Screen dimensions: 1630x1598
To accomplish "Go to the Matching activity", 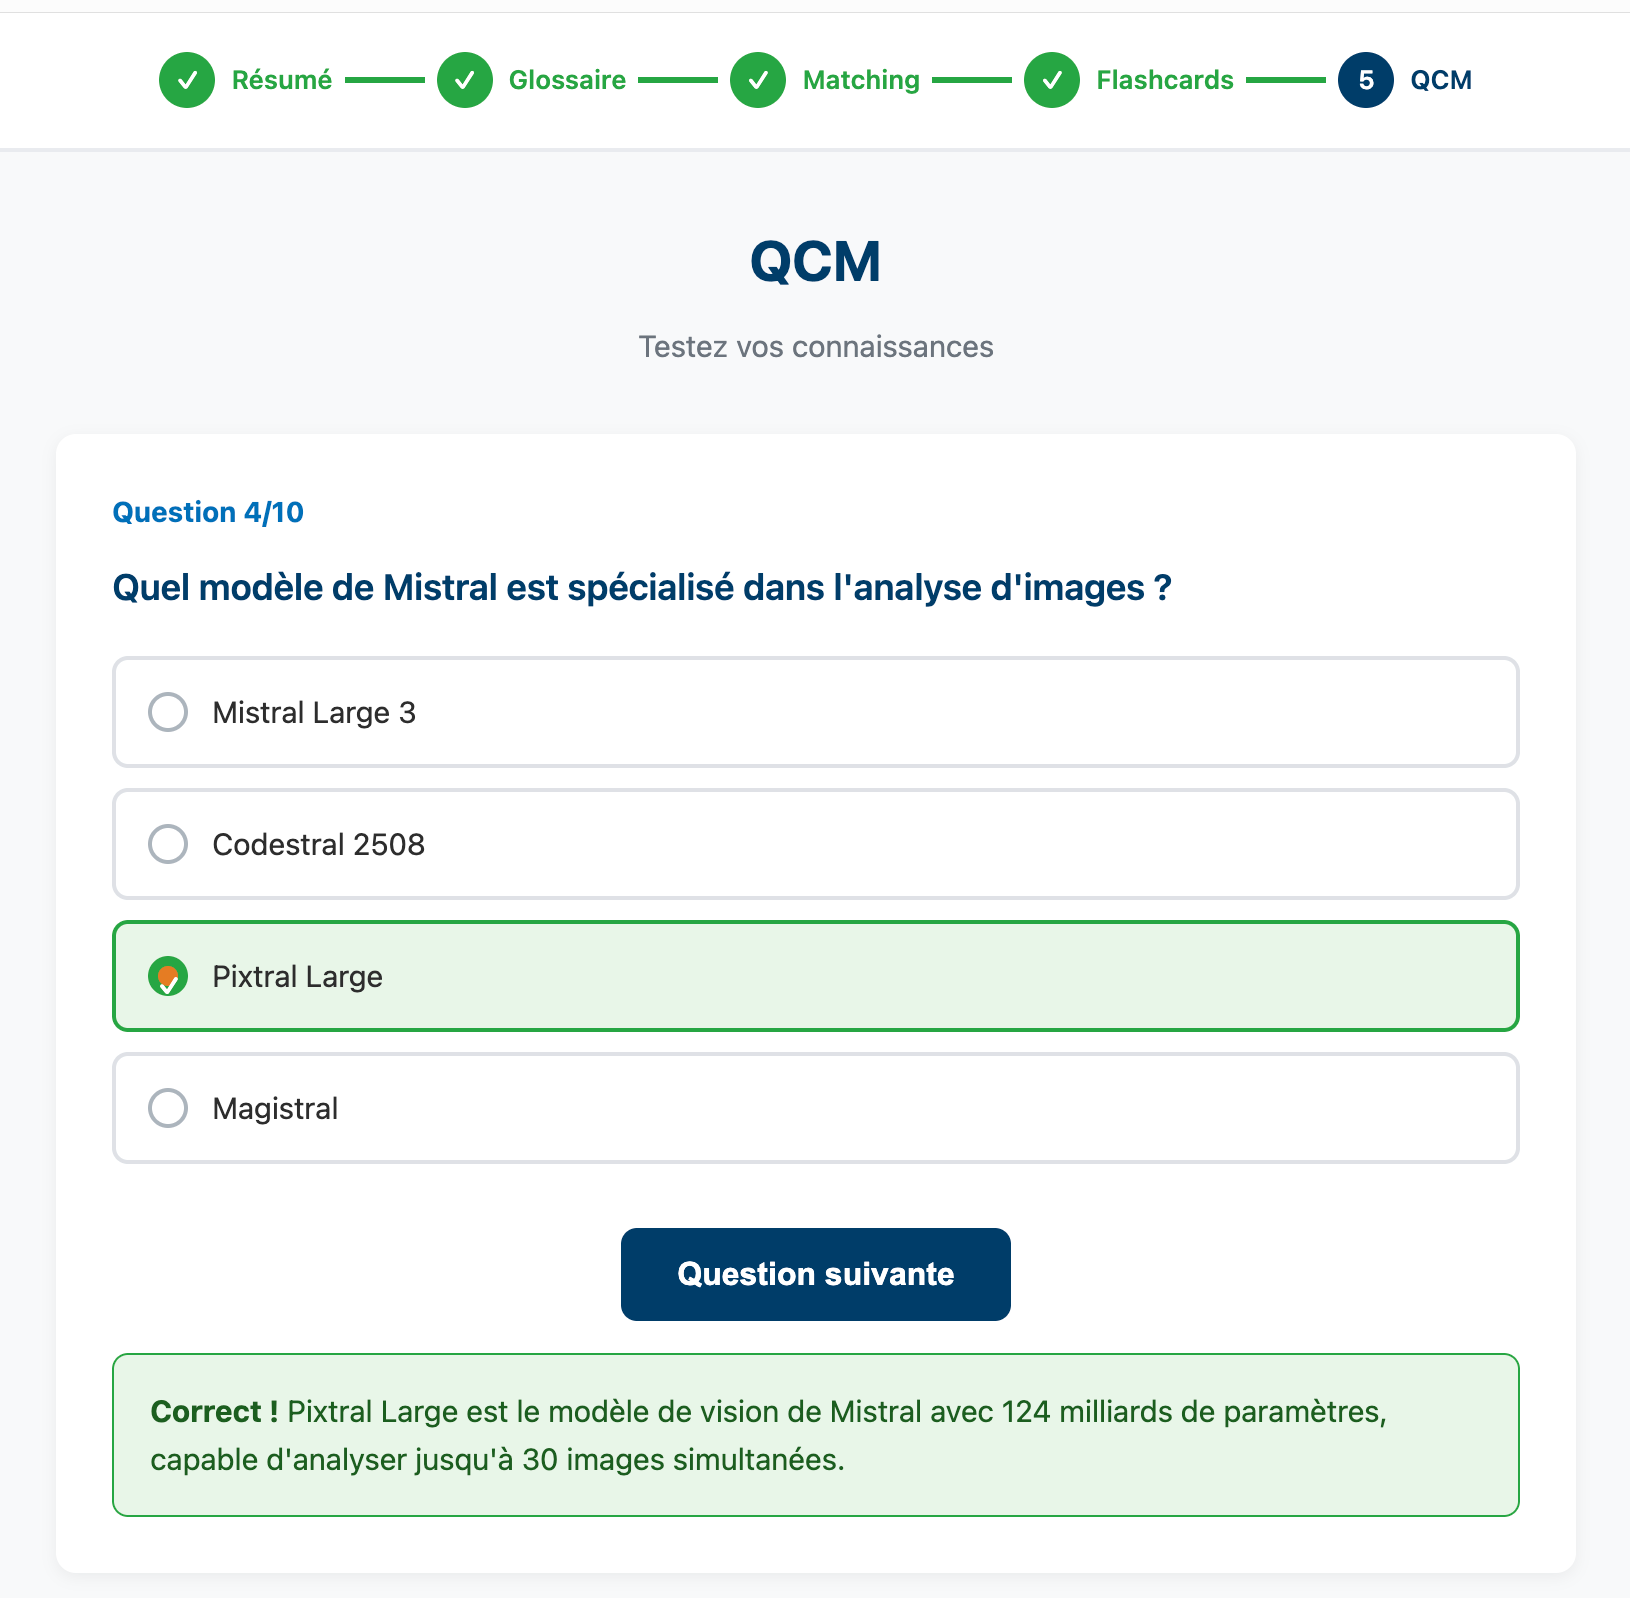I will pos(861,80).
